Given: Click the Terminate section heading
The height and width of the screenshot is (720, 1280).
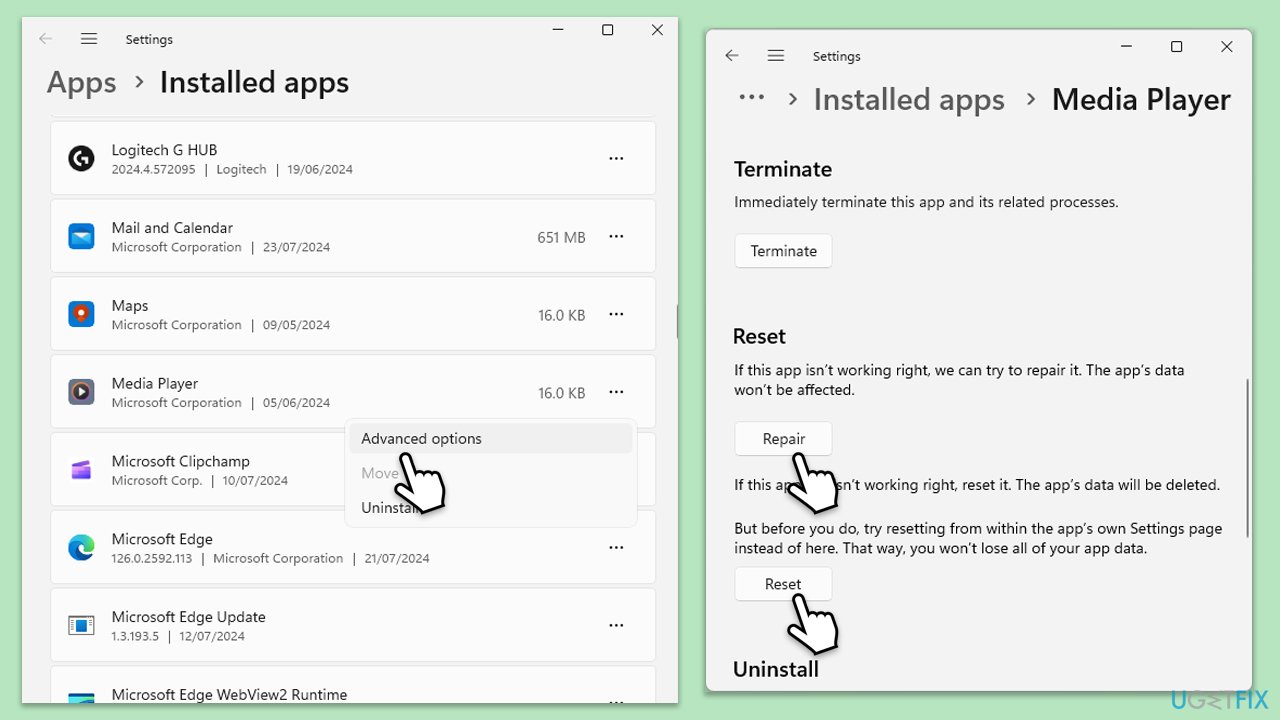Looking at the screenshot, I should coord(783,170).
